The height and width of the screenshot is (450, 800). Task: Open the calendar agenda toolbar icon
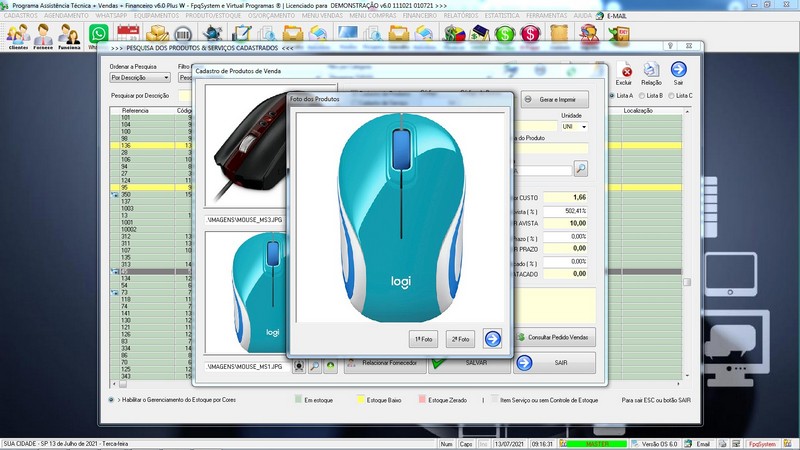coord(128,34)
